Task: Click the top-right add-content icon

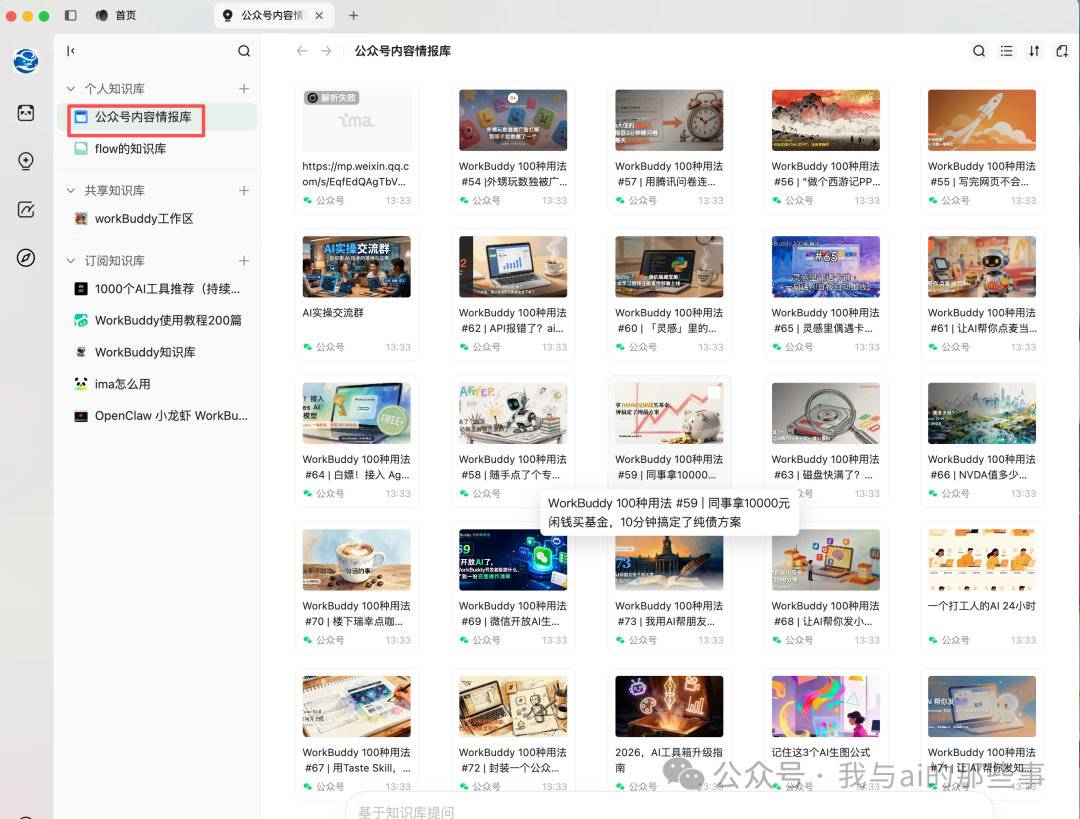Action: 1061,51
